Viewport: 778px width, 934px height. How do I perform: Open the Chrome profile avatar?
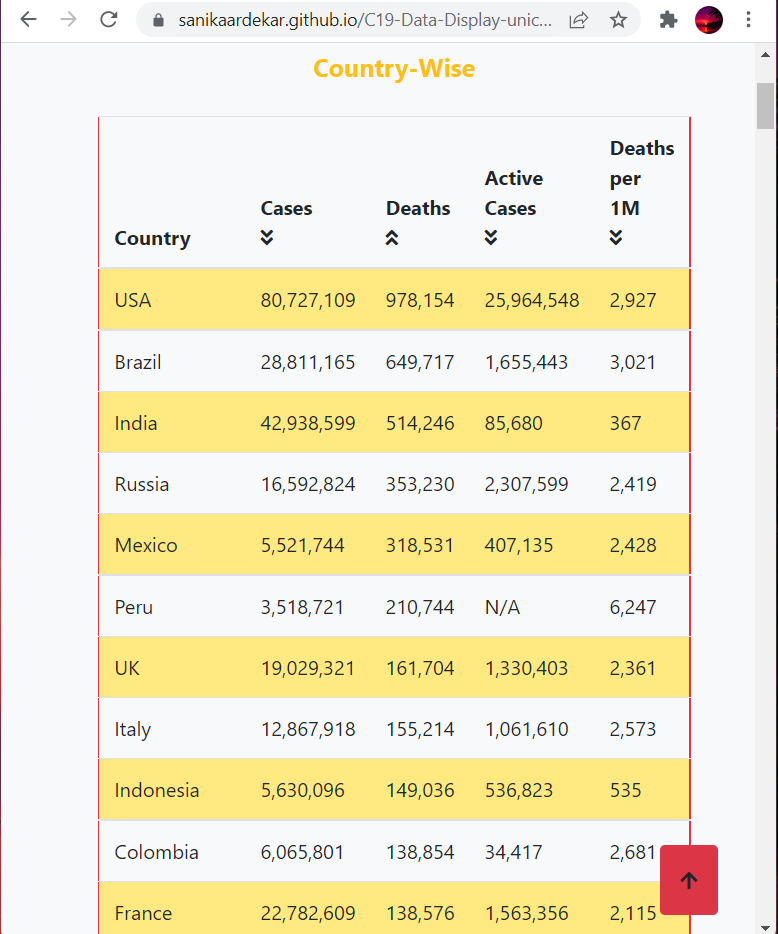click(709, 20)
